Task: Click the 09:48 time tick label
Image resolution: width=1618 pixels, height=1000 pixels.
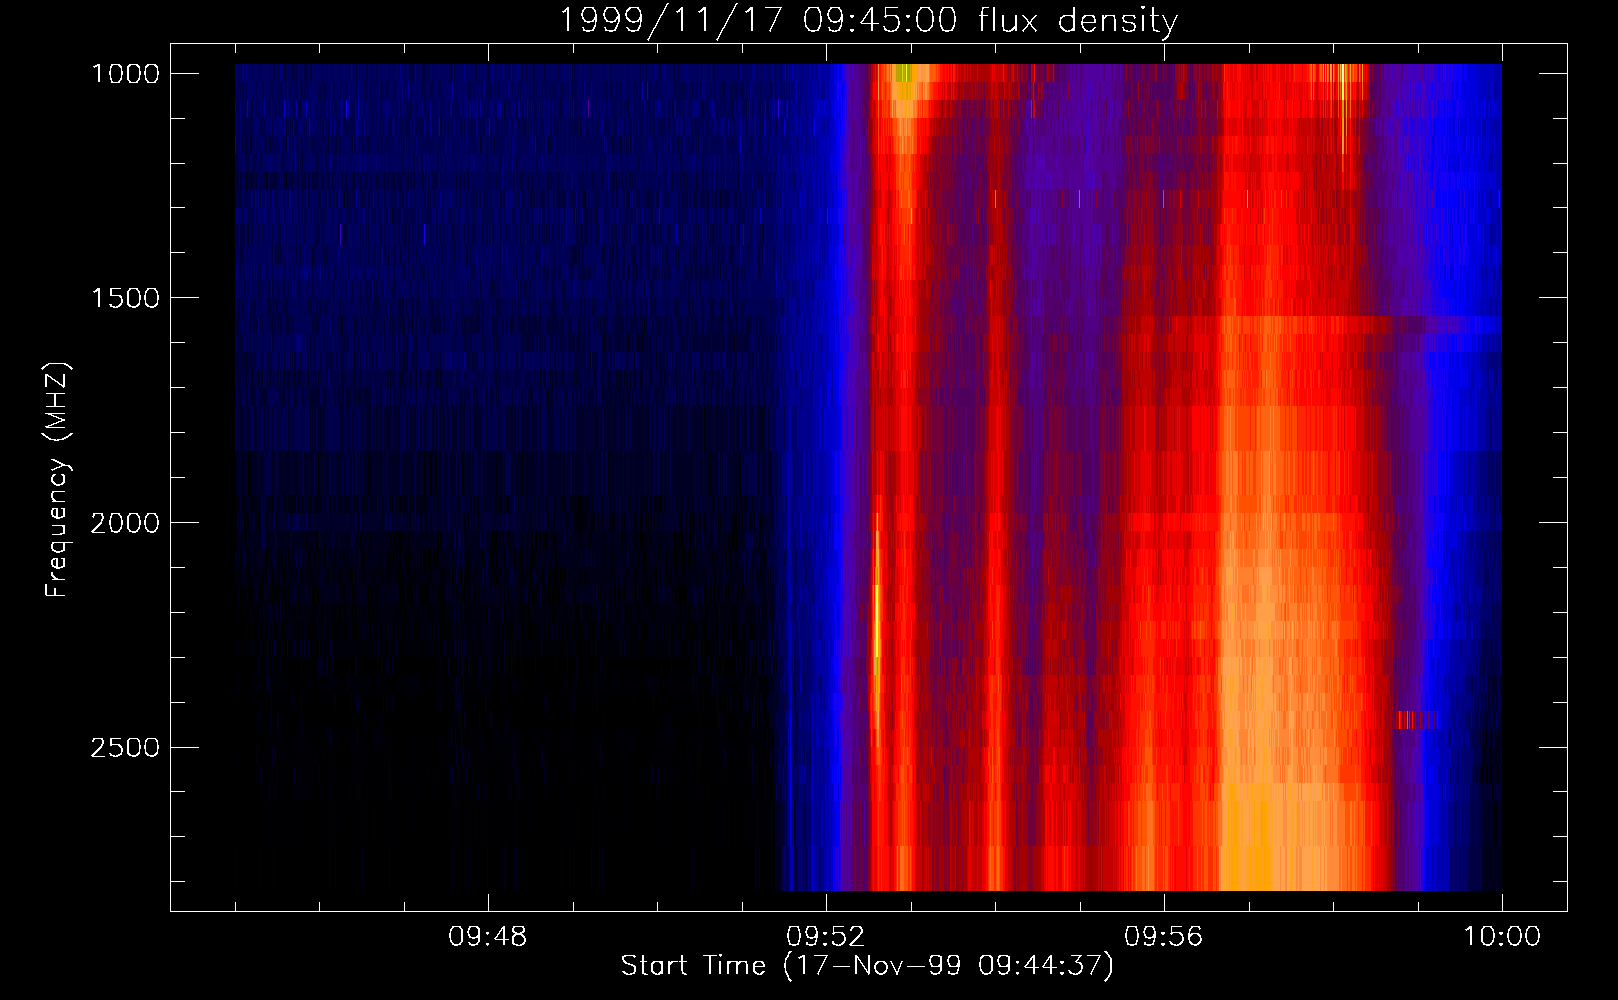Action: [x=488, y=937]
